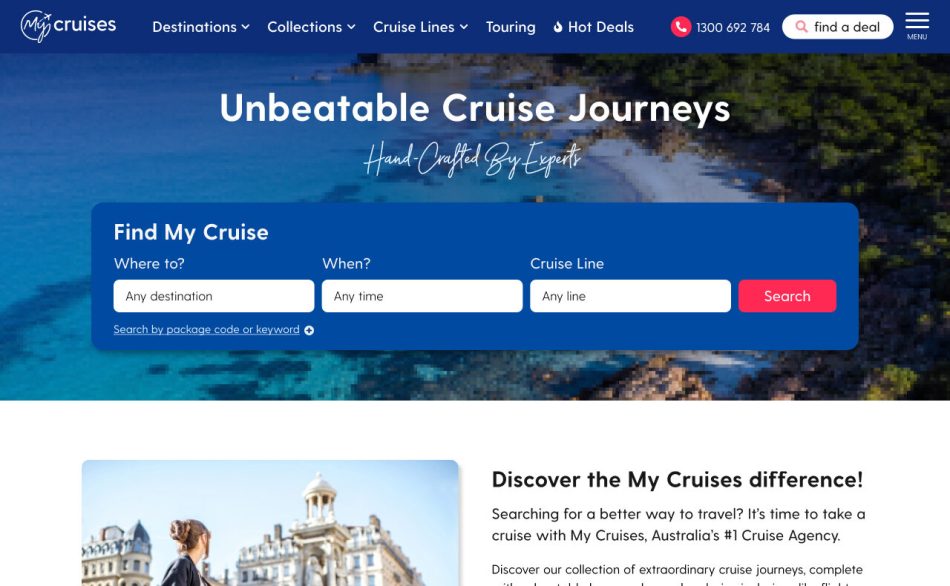Expand the Destinations dropdown menu

click(x=201, y=27)
